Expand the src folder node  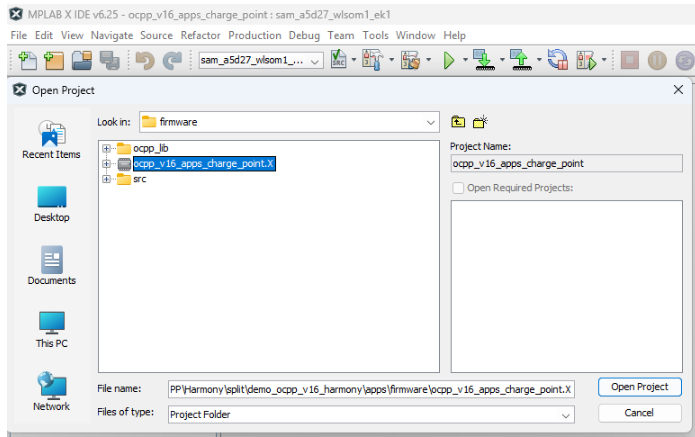(106, 179)
